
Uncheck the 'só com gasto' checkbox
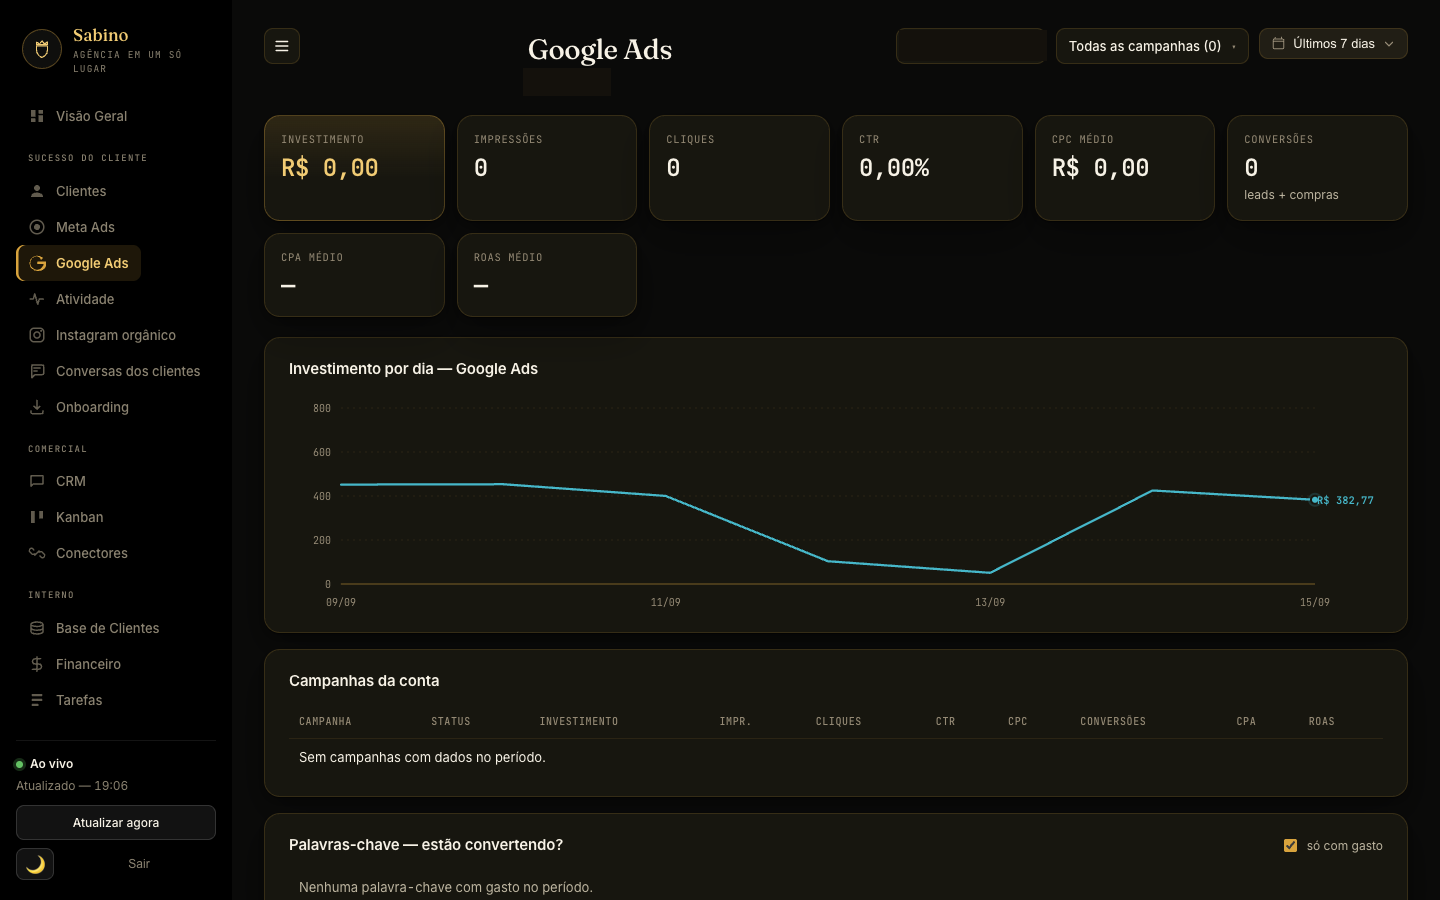tap(1290, 845)
